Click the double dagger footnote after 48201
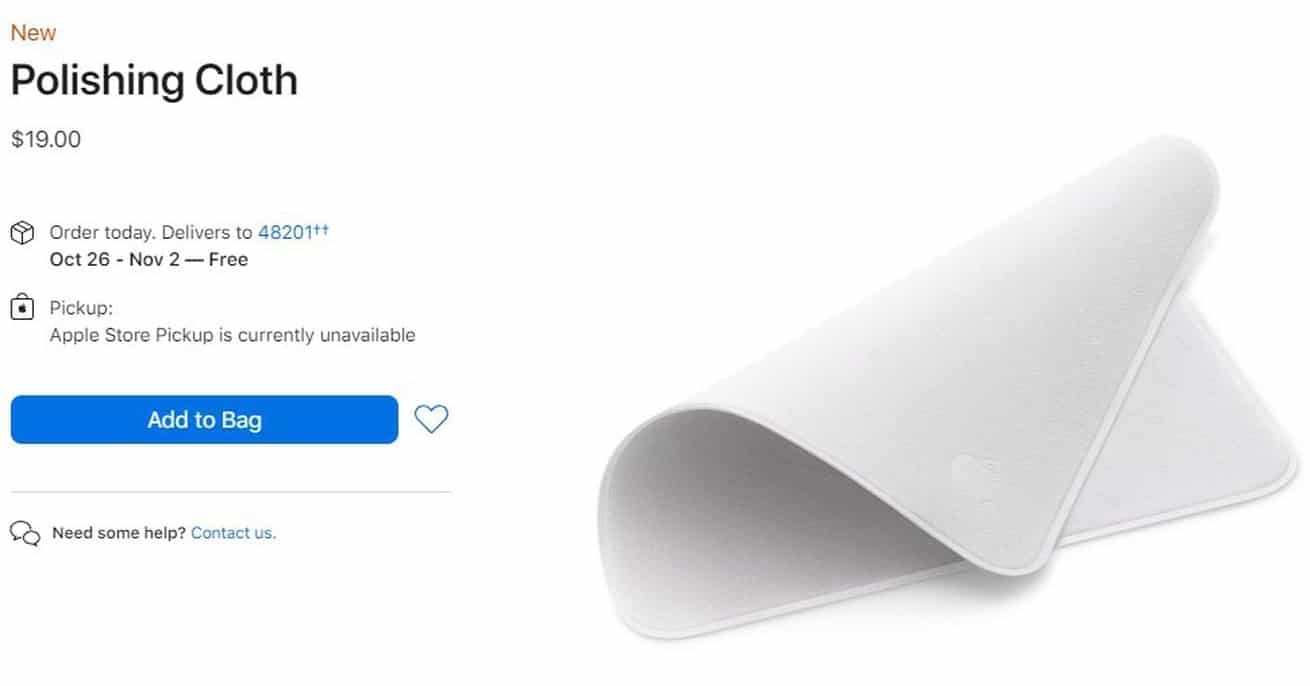Screen dimensions: 1310x686 pyautogui.click(x=321, y=230)
